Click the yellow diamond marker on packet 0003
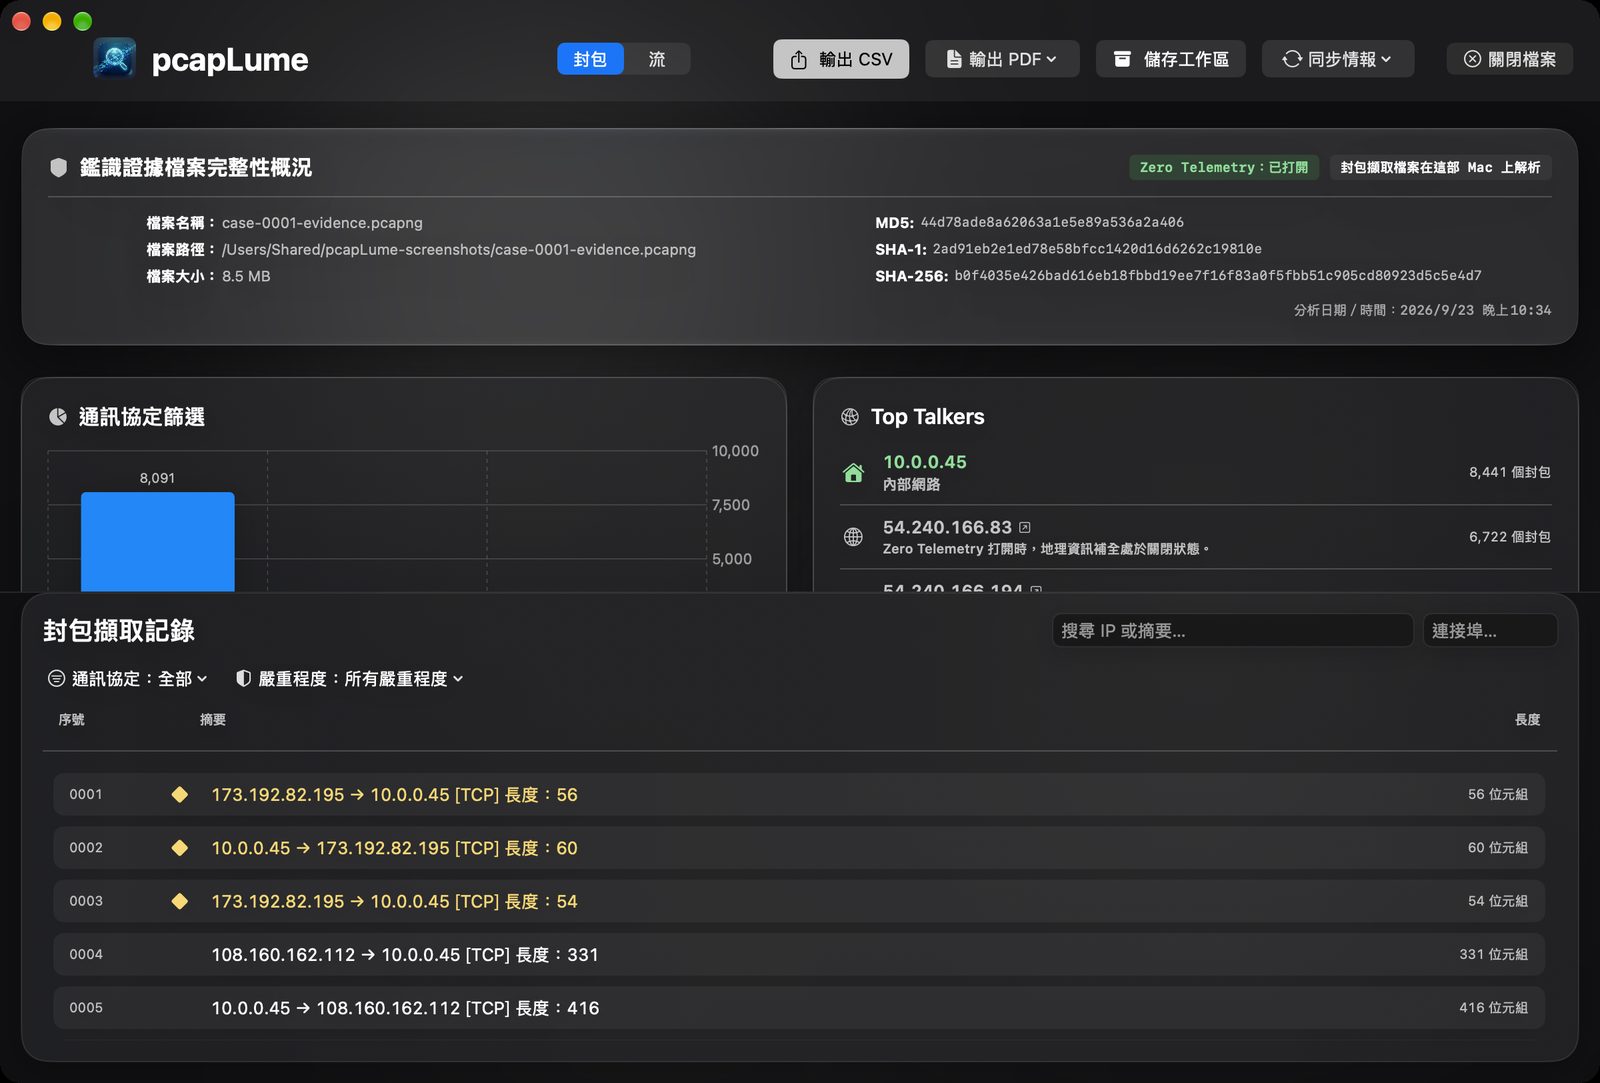Image resolution: width=1600 pixels, height=1083 pixels. point(180,901)
